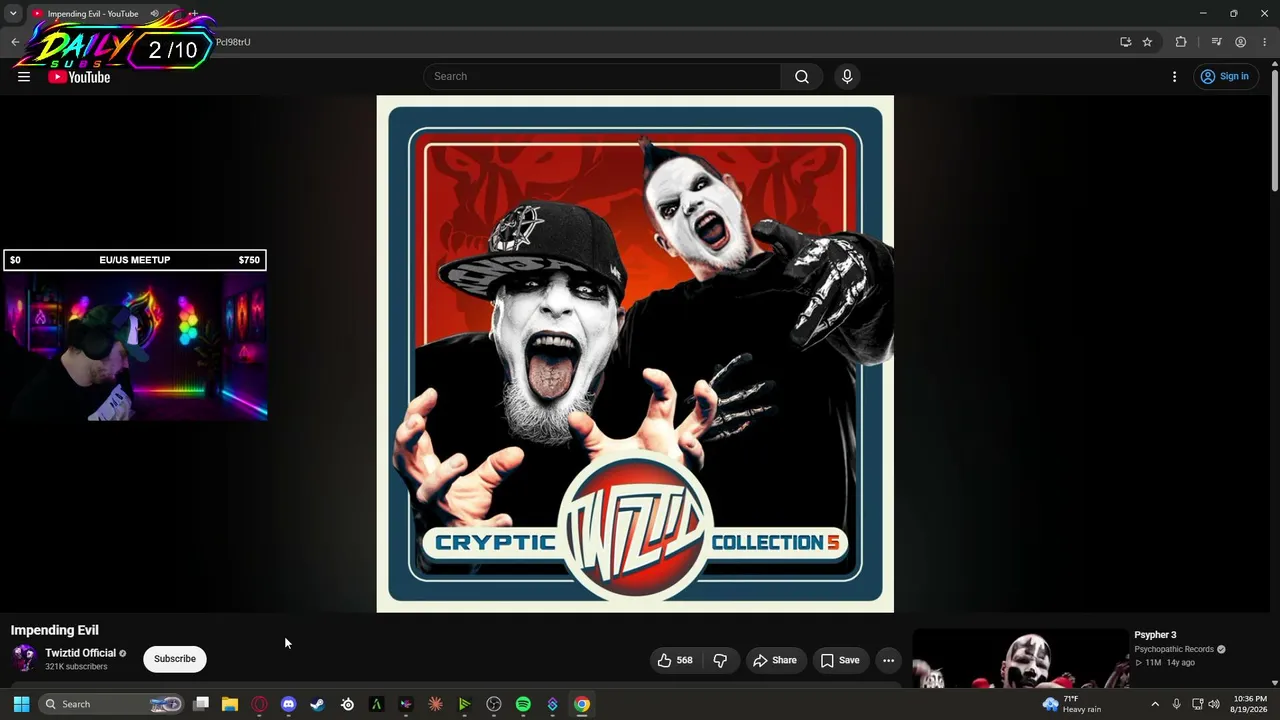Open OBS Studio from the taskbar
Viewport: 1280px width, 720px height.
click(x=494, y=704)
